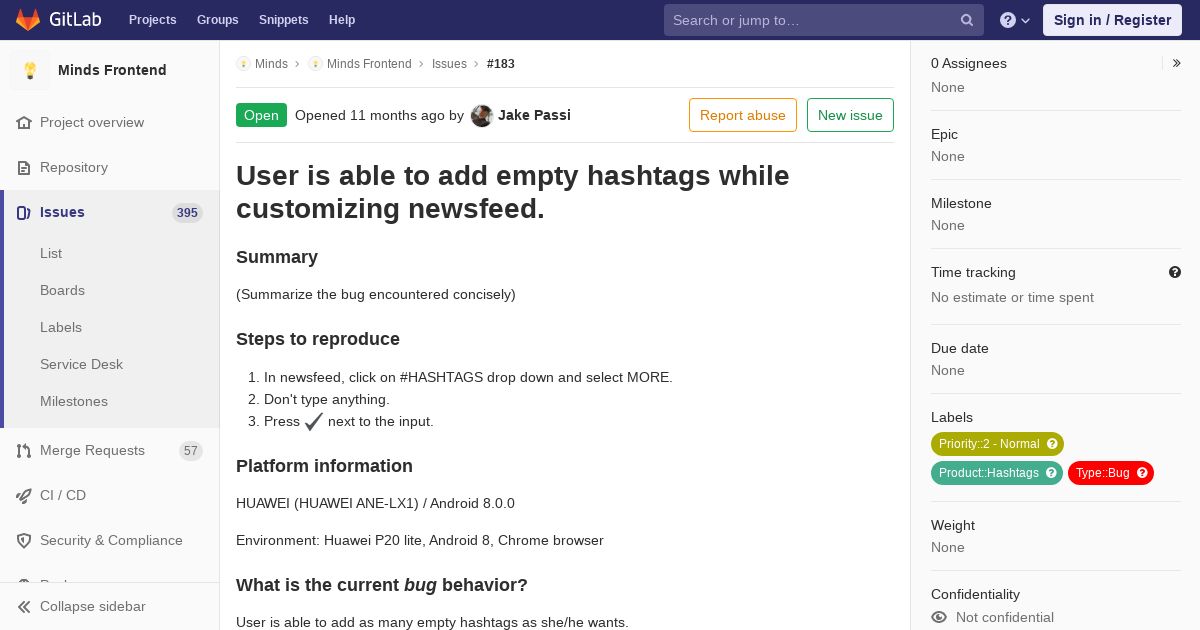
Task: Click the Repository file icon
Action: click(24, 167)
